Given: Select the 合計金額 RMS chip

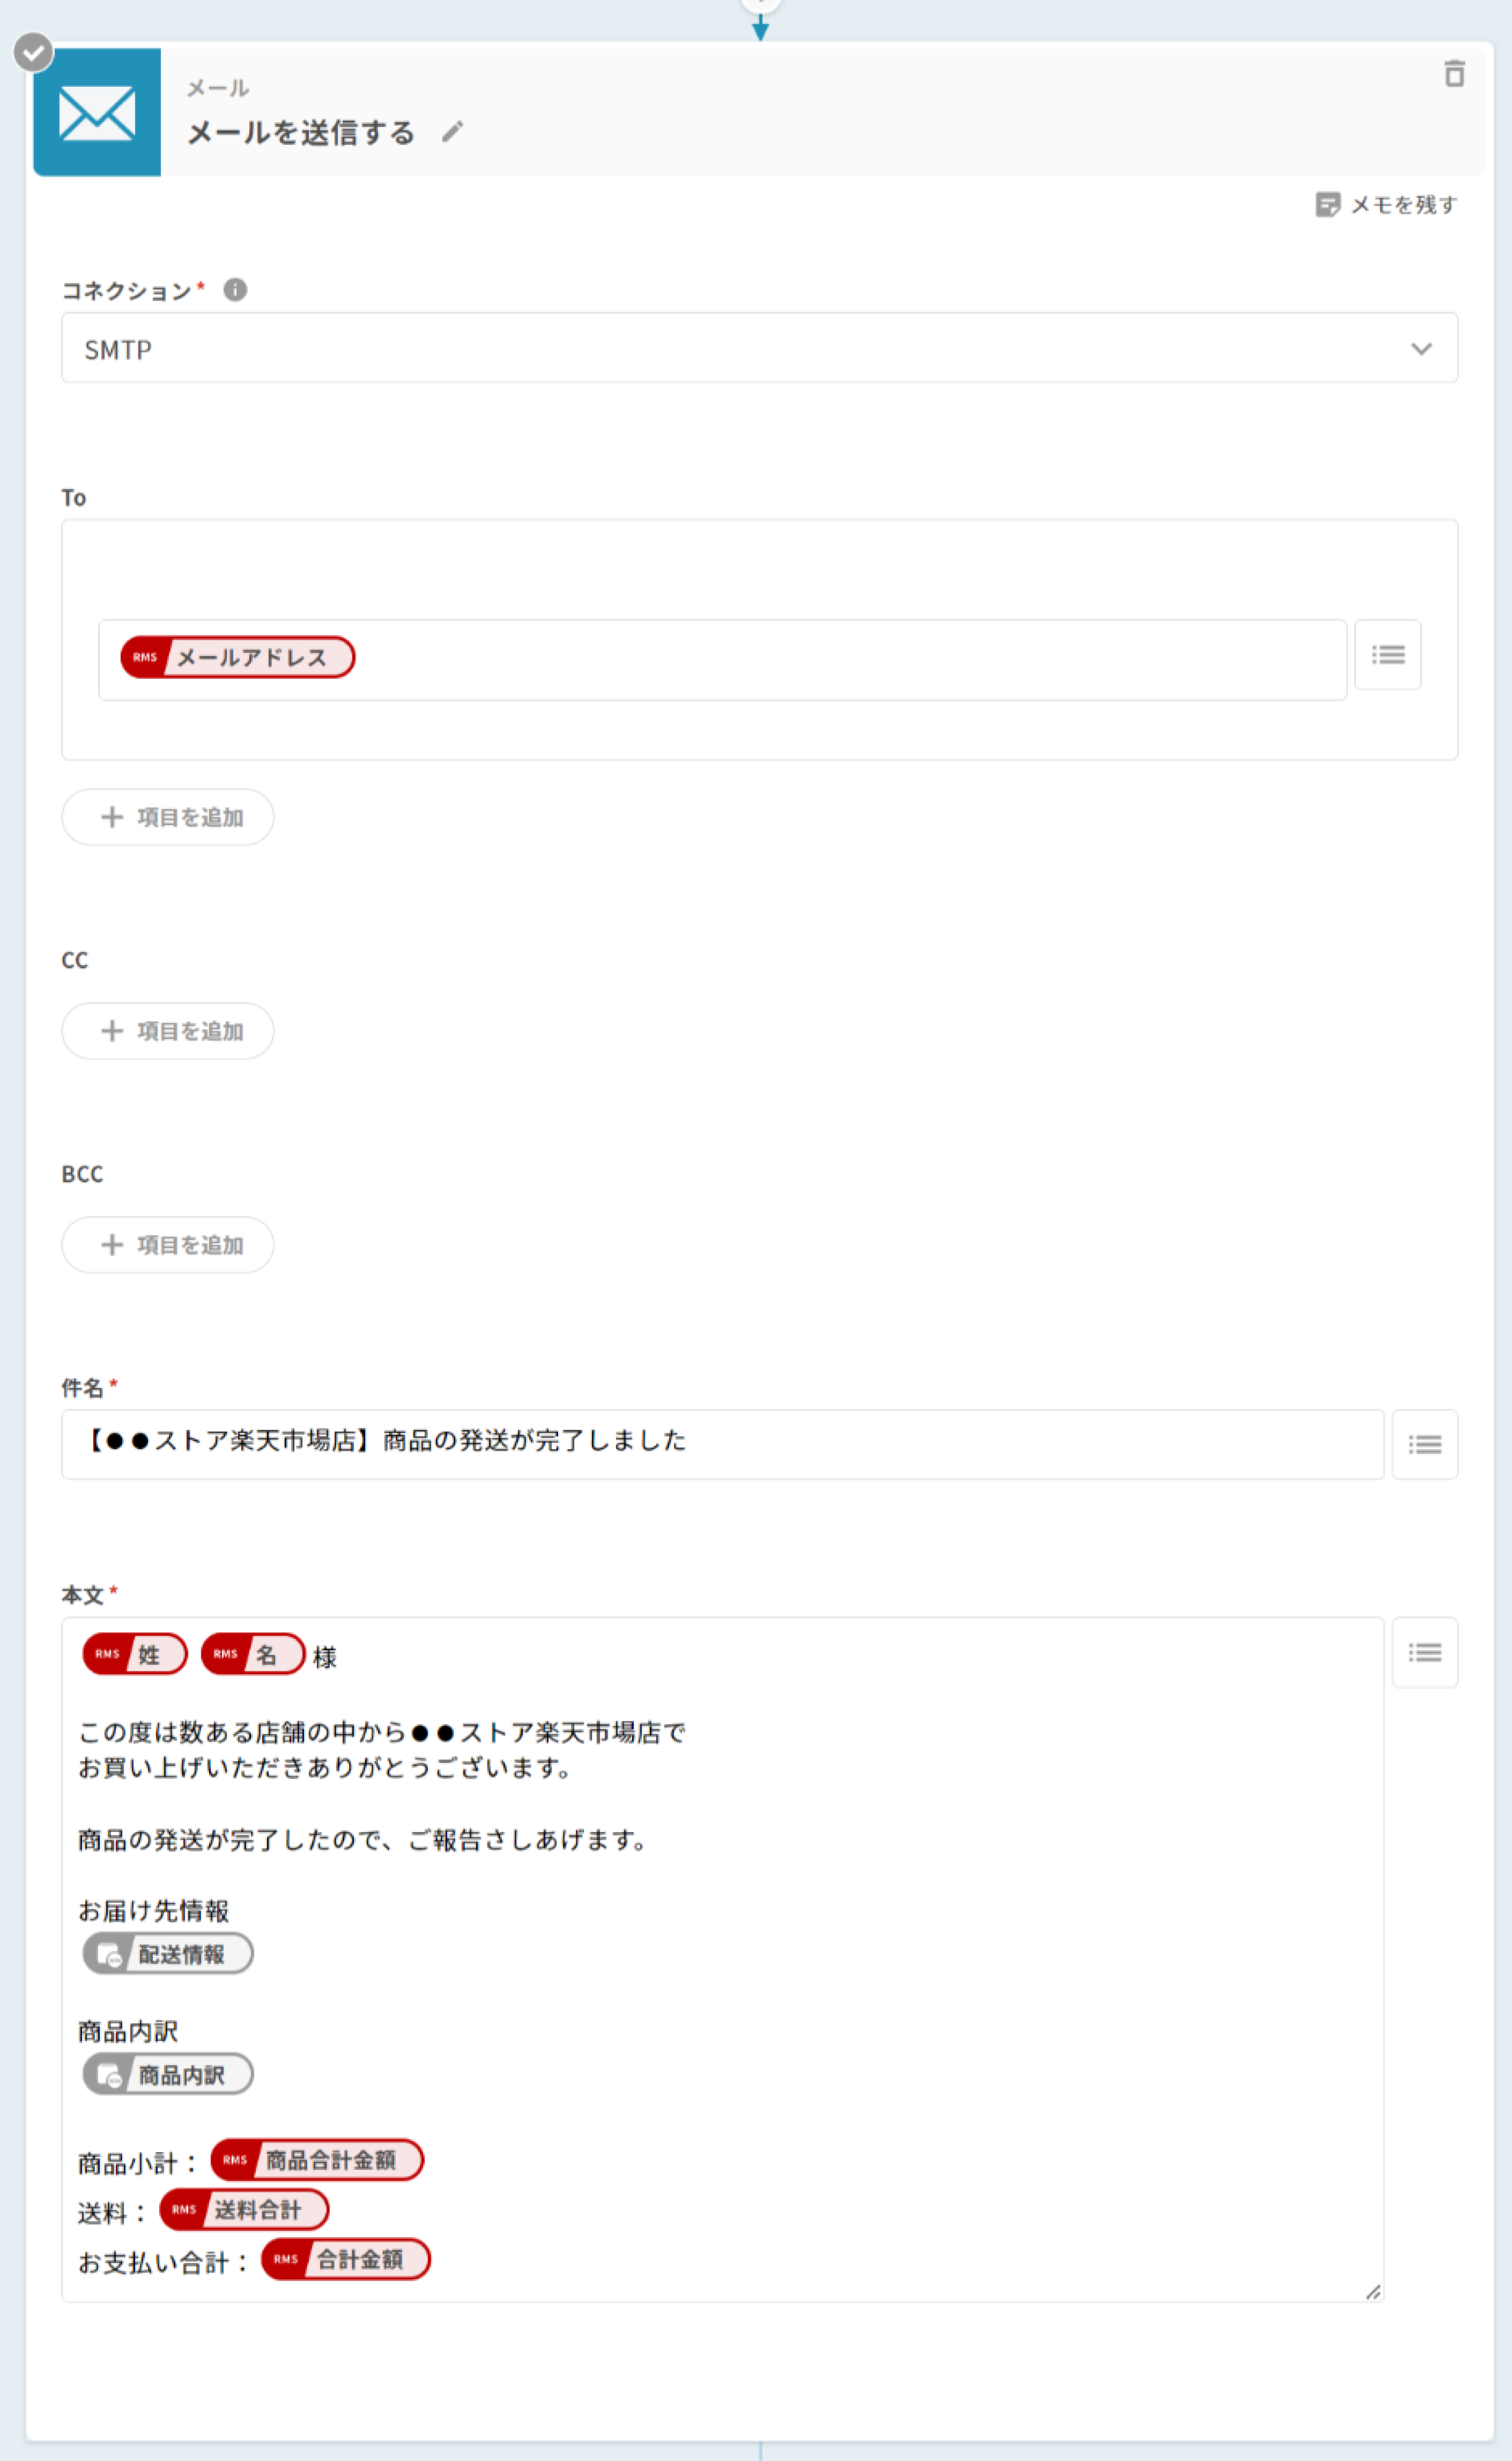Looking at the screenshot, I should (x=346, y=2259).
